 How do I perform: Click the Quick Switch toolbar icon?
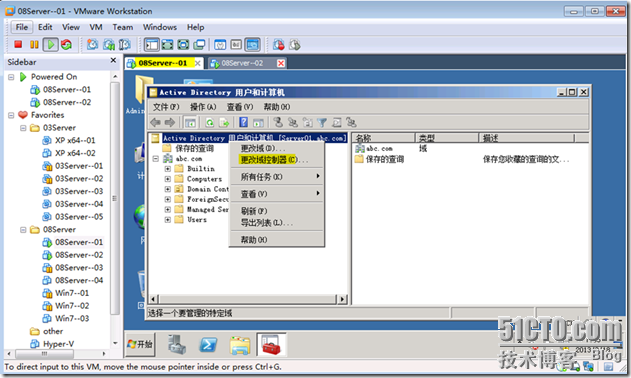click(184, 45)
